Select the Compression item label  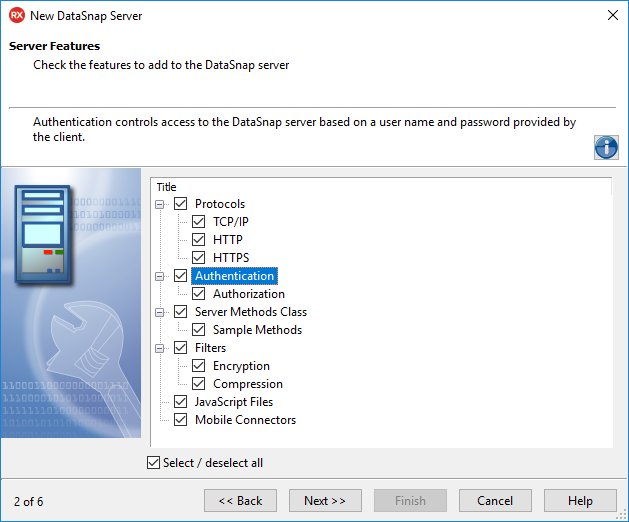(247, 384)
